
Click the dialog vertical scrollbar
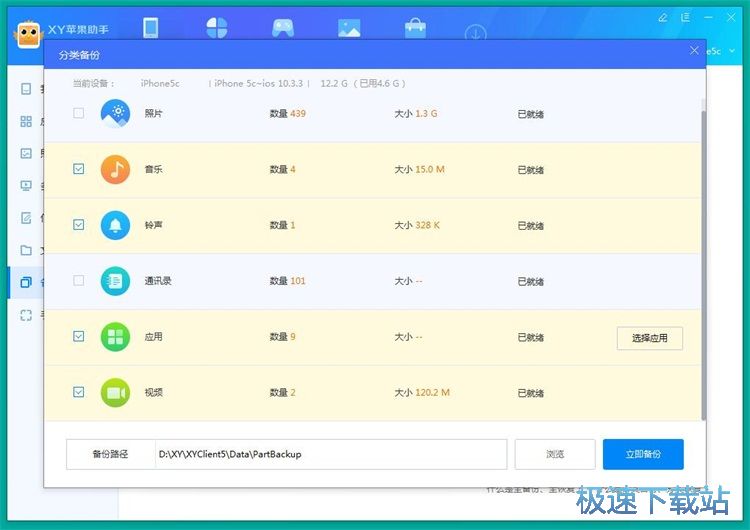(x=703, y=260)
